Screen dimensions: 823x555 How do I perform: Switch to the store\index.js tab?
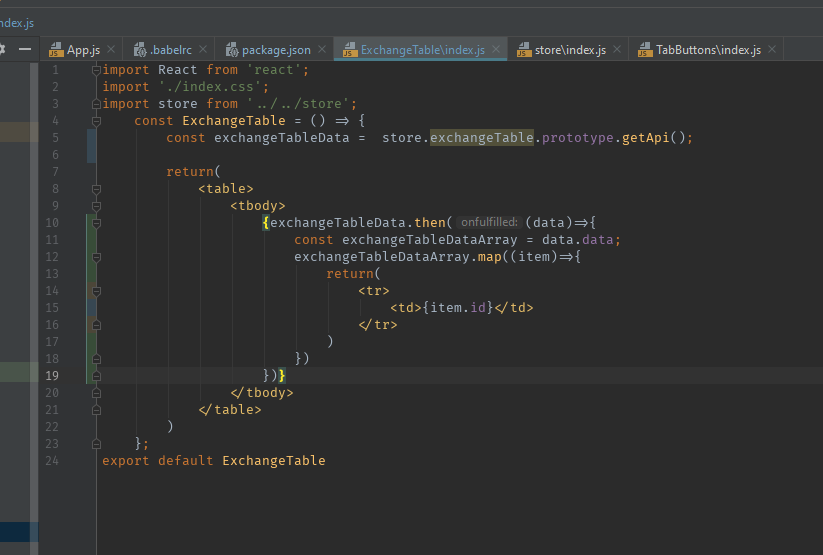click(570, 50)
